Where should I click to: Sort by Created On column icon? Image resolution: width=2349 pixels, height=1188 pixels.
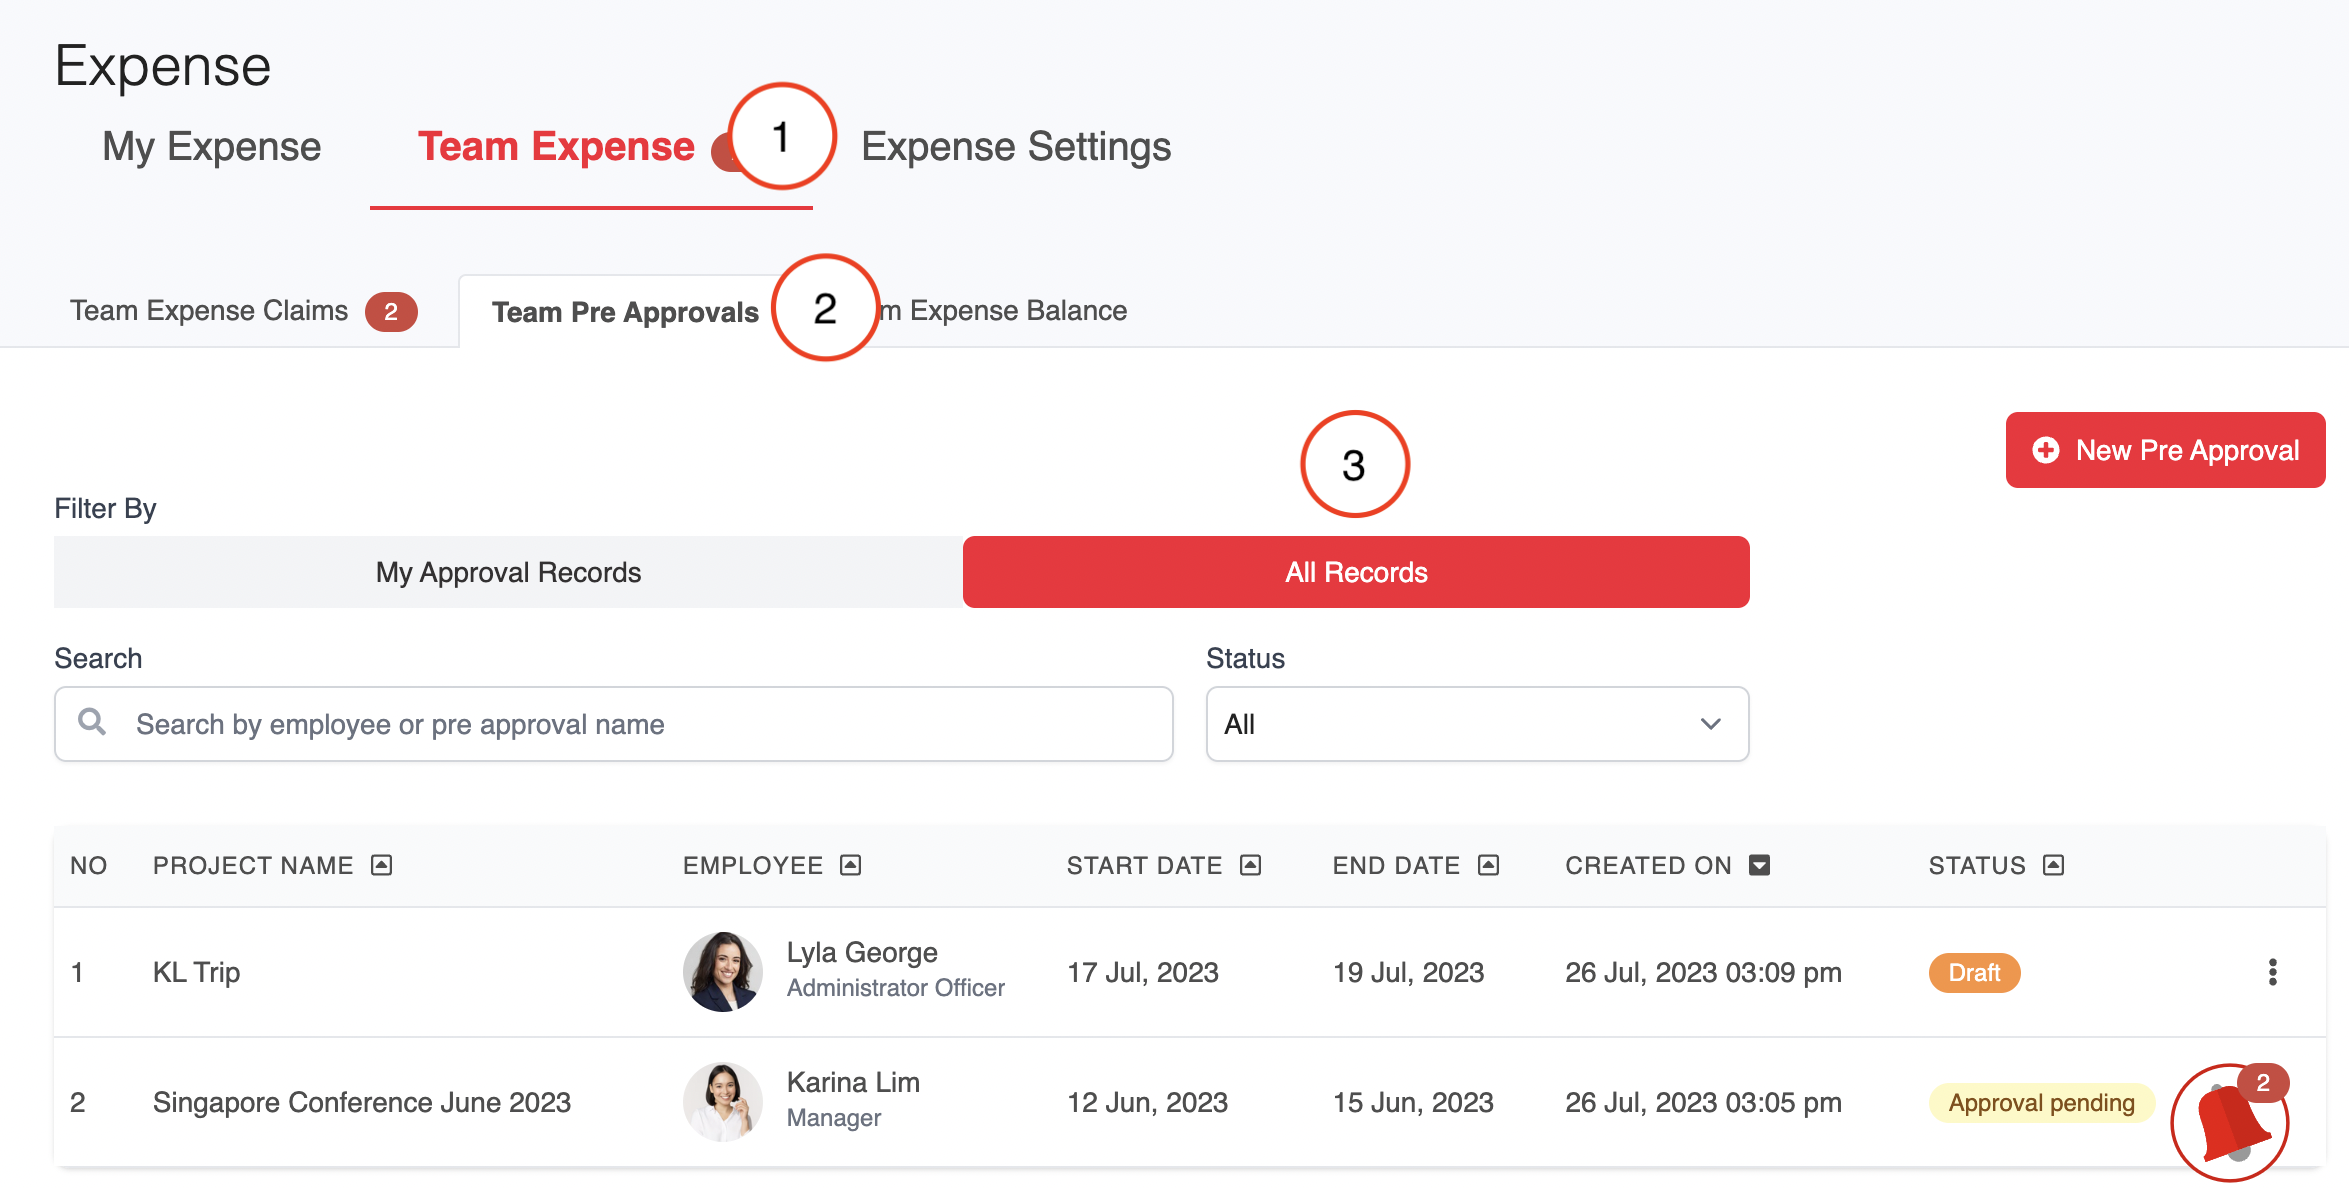tap(1759, 865)
